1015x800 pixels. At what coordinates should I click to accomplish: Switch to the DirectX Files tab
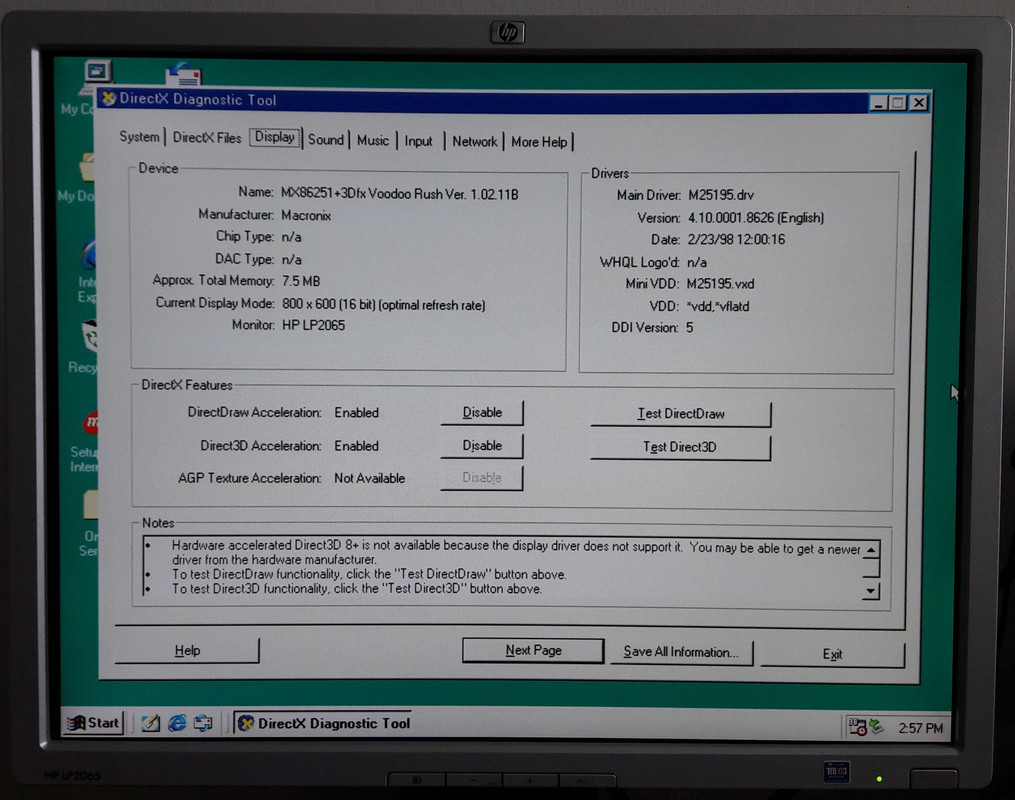[206, 137]
